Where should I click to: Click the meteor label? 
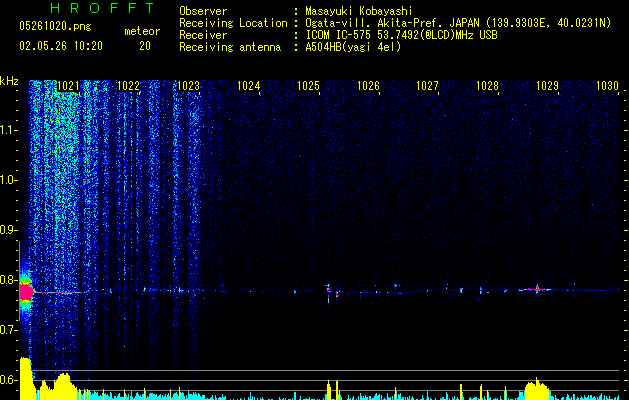click(x=142, y=31)
